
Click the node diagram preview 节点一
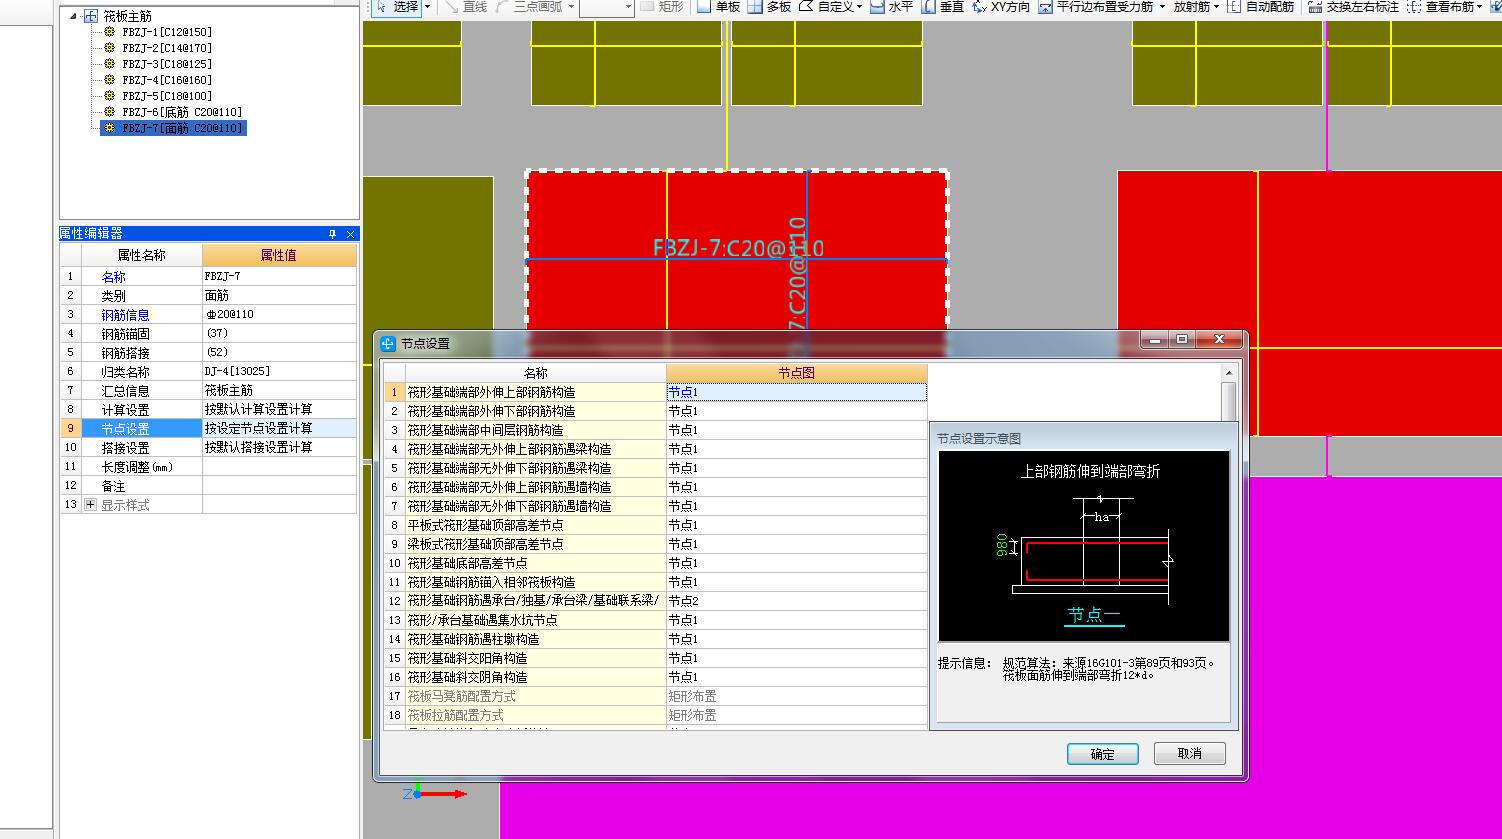[1084, 546]
